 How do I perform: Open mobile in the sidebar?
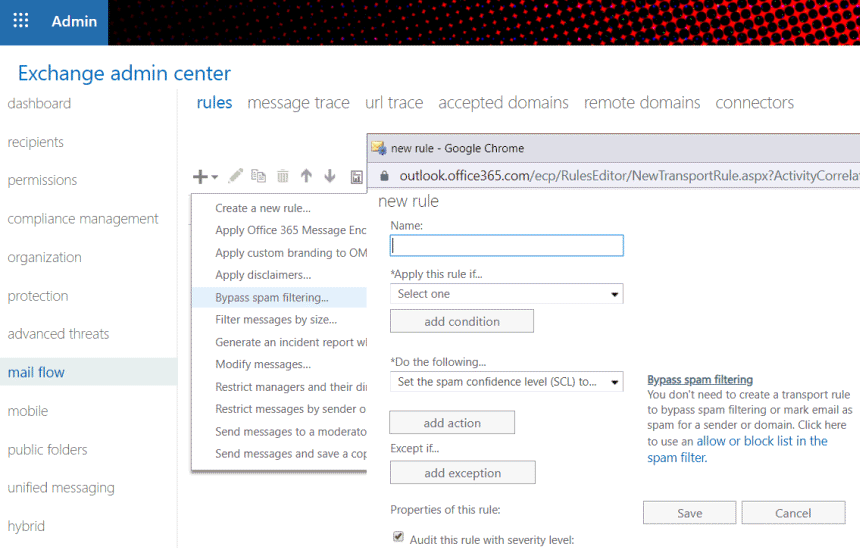[27, 411]
